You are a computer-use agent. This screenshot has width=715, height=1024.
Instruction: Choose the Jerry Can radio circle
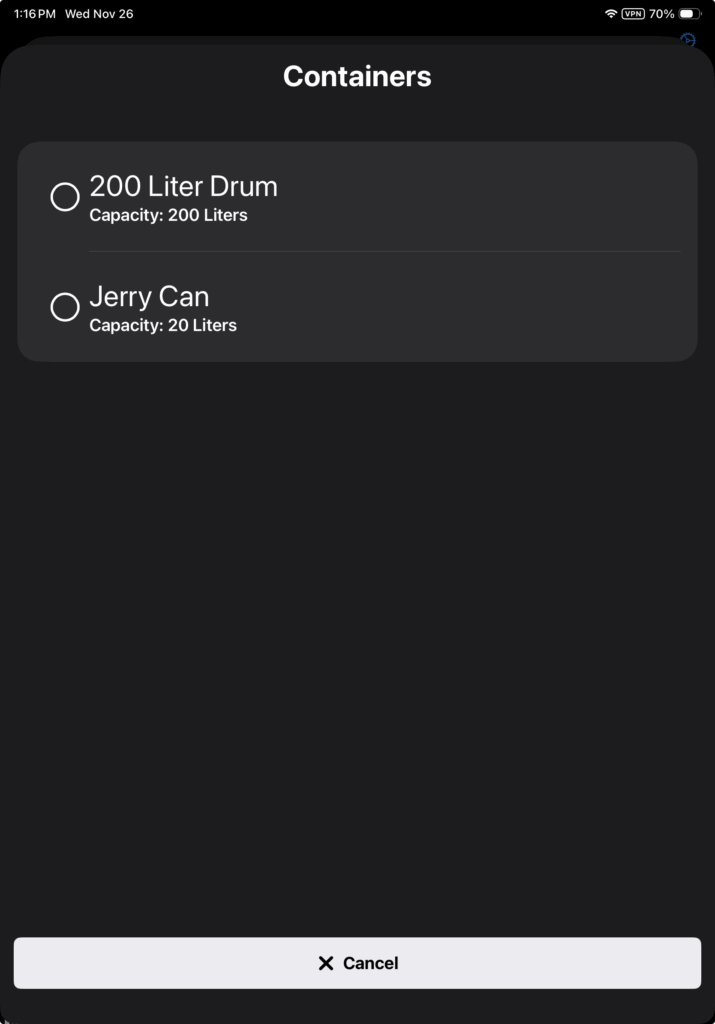click(65, 307)
